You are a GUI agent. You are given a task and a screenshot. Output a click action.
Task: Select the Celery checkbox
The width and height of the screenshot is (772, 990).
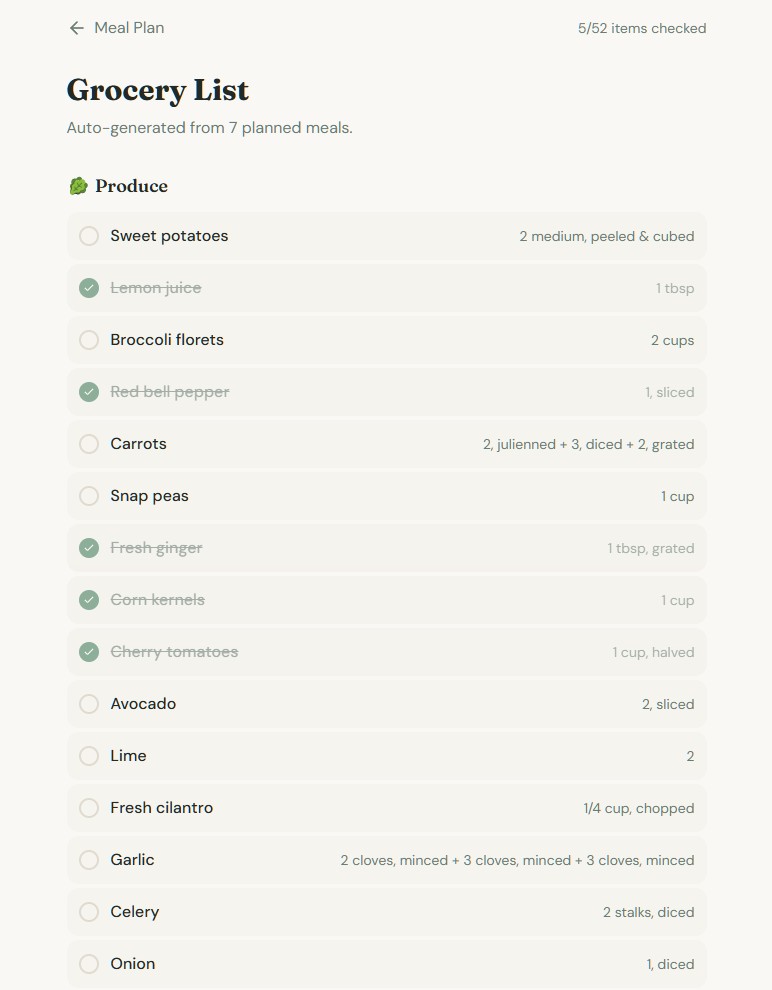pos(89,912)
